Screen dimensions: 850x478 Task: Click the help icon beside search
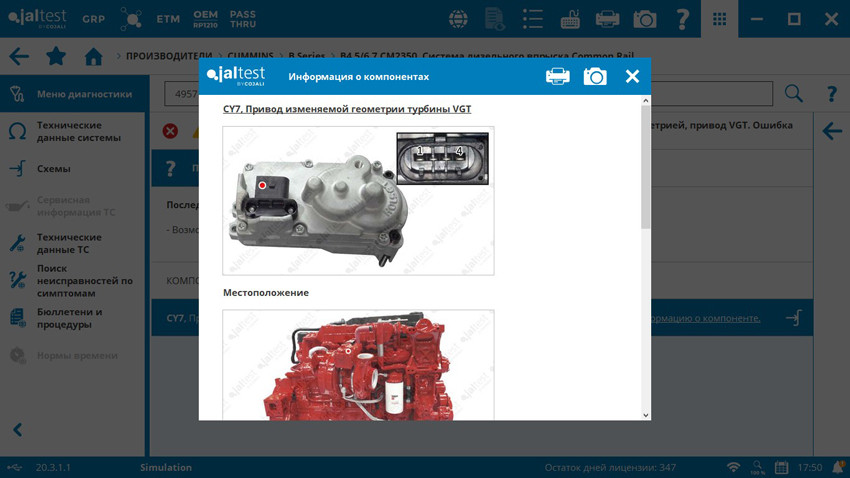(x=832, y=94)
